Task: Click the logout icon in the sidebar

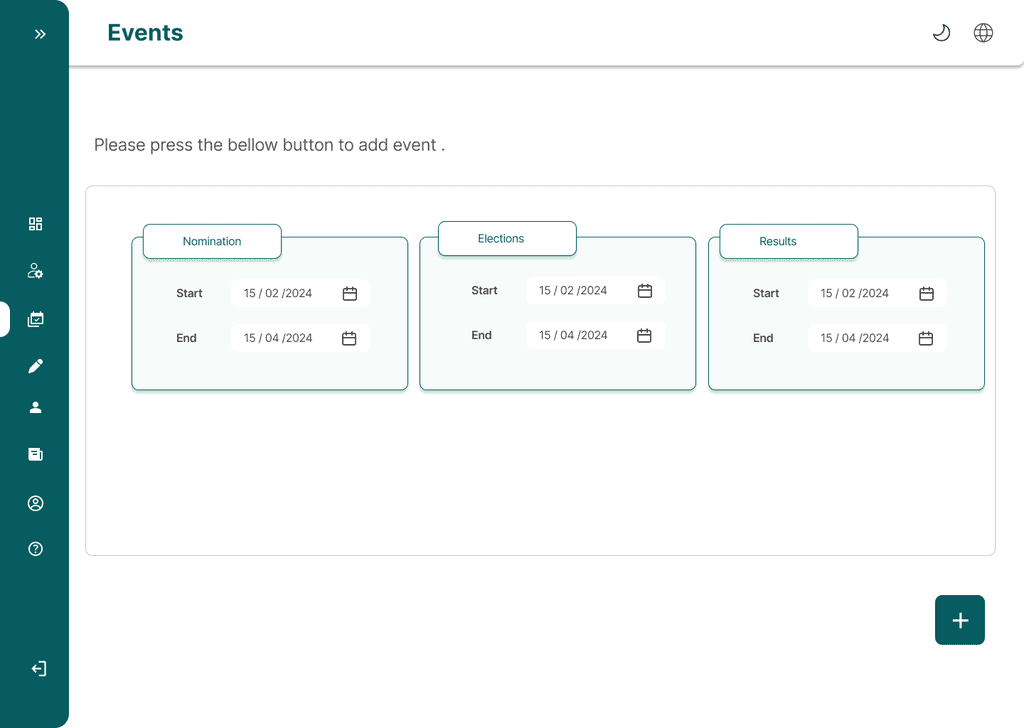Action: click(39, 669)
